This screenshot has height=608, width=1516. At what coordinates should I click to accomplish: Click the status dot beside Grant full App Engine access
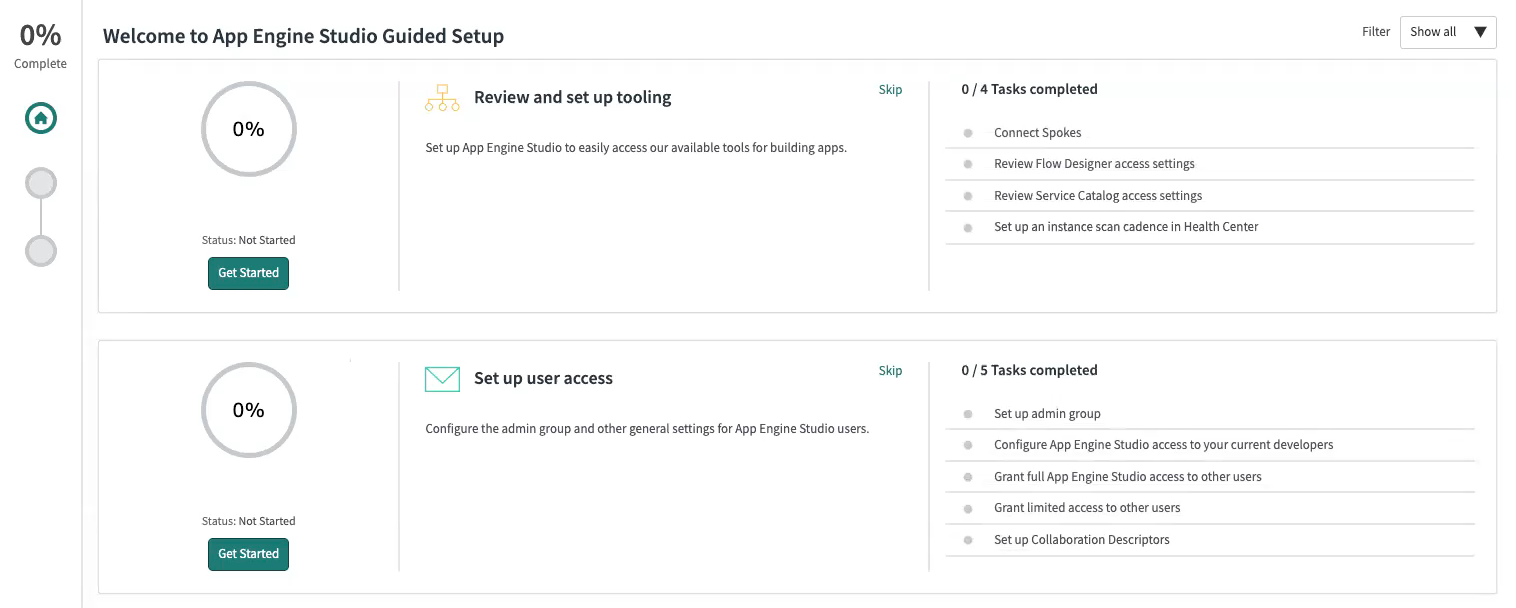(968, 477)
